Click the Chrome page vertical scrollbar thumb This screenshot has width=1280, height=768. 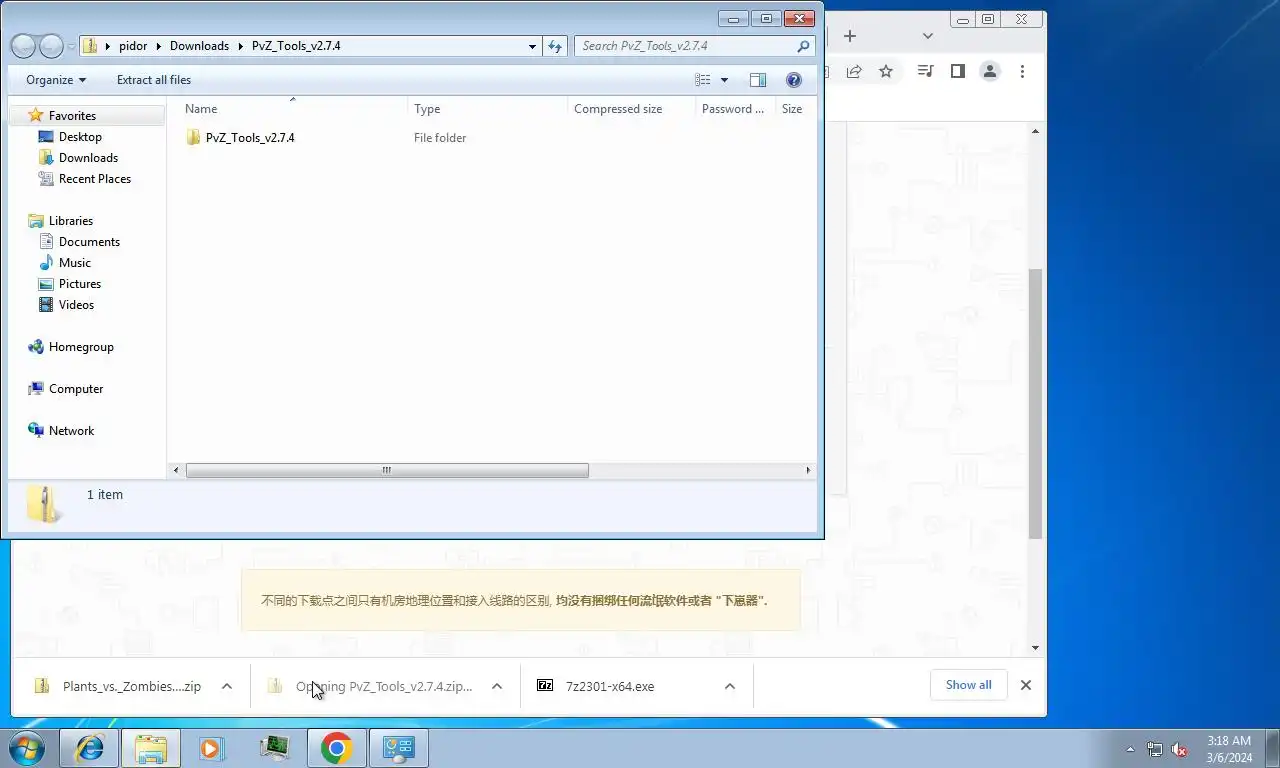point(1036,403)
